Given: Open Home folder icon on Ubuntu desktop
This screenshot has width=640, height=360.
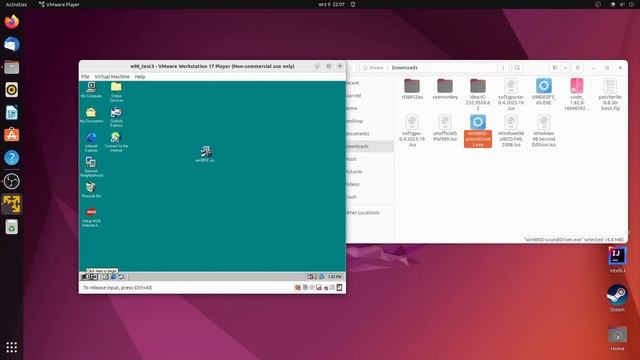Looking at the screenshot, I should (617, 338).
